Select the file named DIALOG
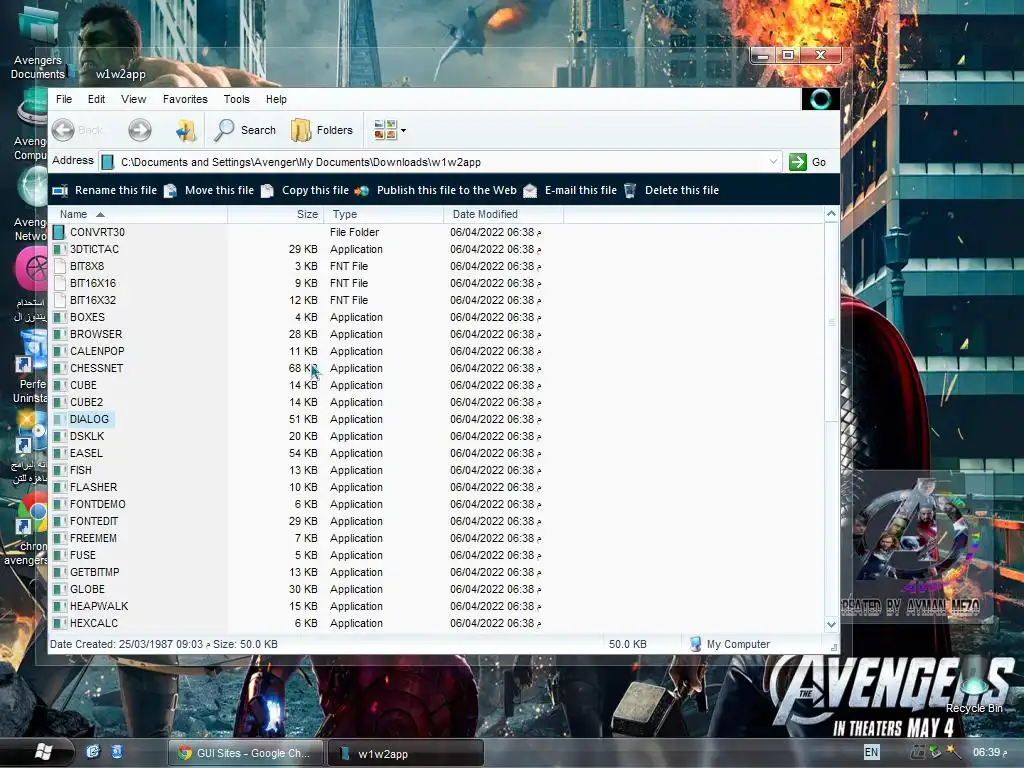 pyautogui.click(x=89, y=419)
